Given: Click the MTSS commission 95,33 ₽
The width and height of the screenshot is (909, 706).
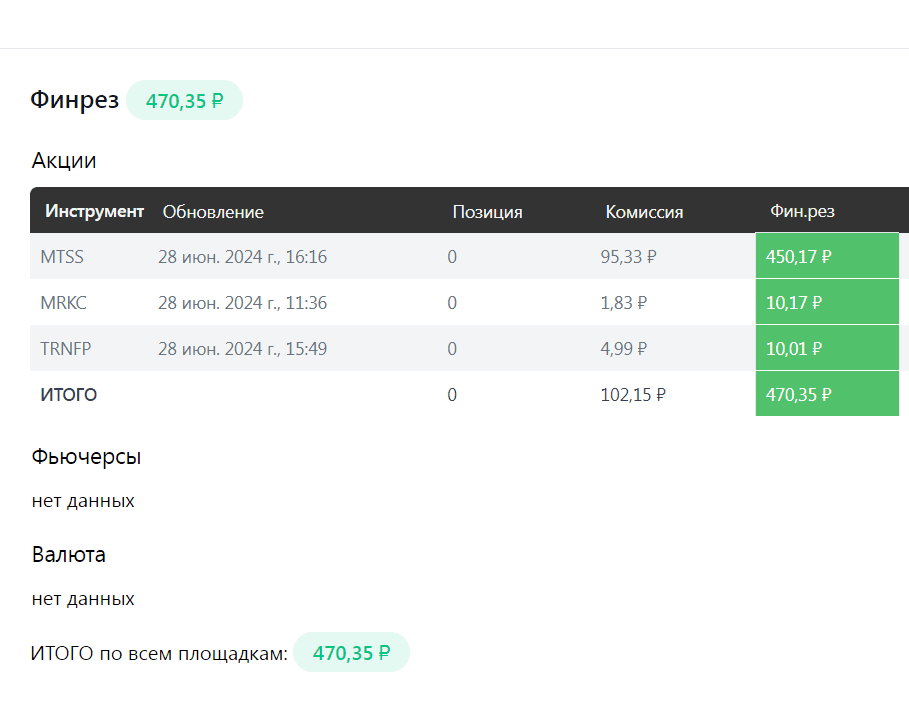Looking at the screenshot, I should 628,256.
